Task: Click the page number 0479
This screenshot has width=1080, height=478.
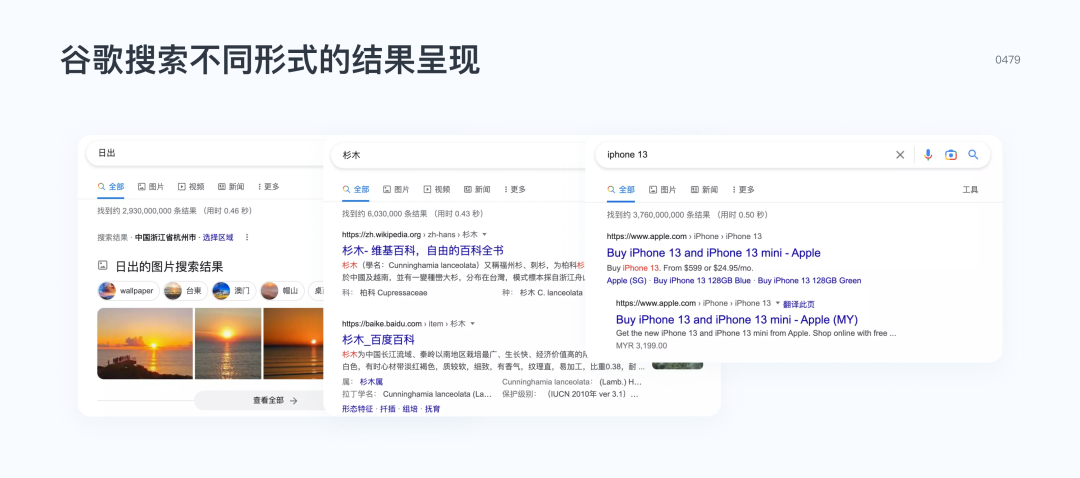Action: [1008, 60]
